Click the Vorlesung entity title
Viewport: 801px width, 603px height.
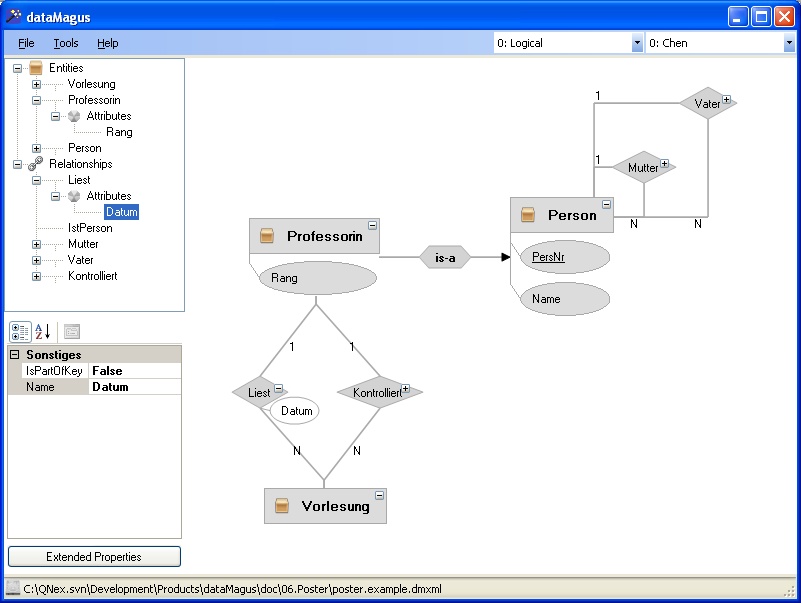pos(336,506)
